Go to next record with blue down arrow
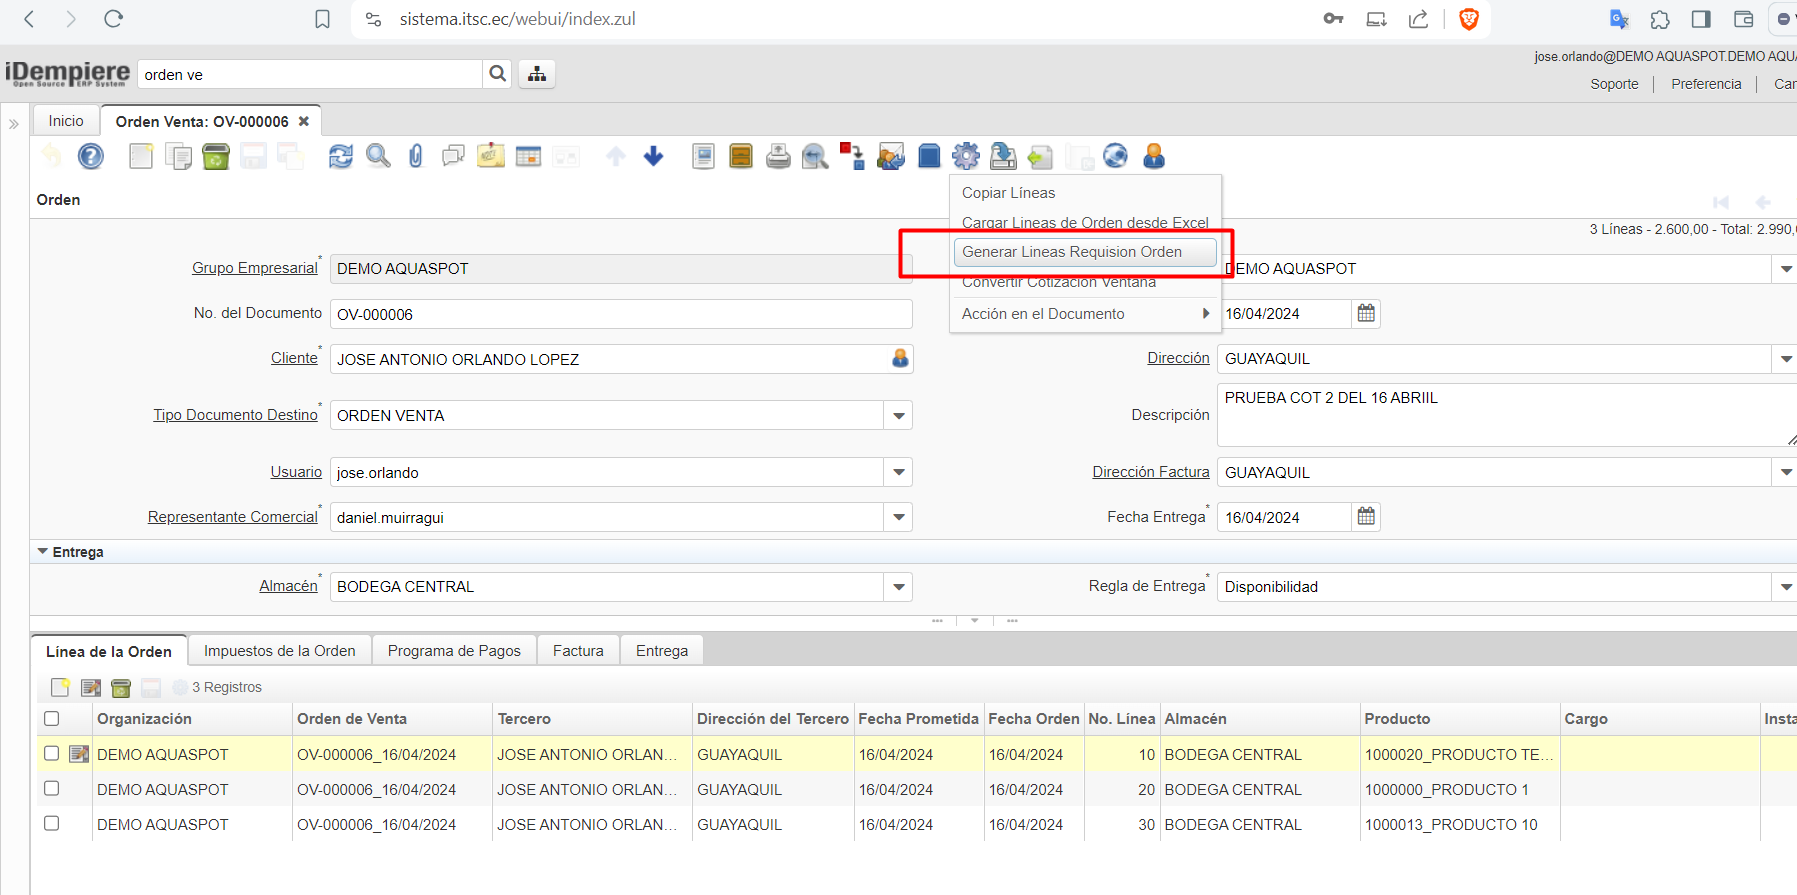Image resolution: width=1797 pixels, height=895 pixels. pos(654,156)
